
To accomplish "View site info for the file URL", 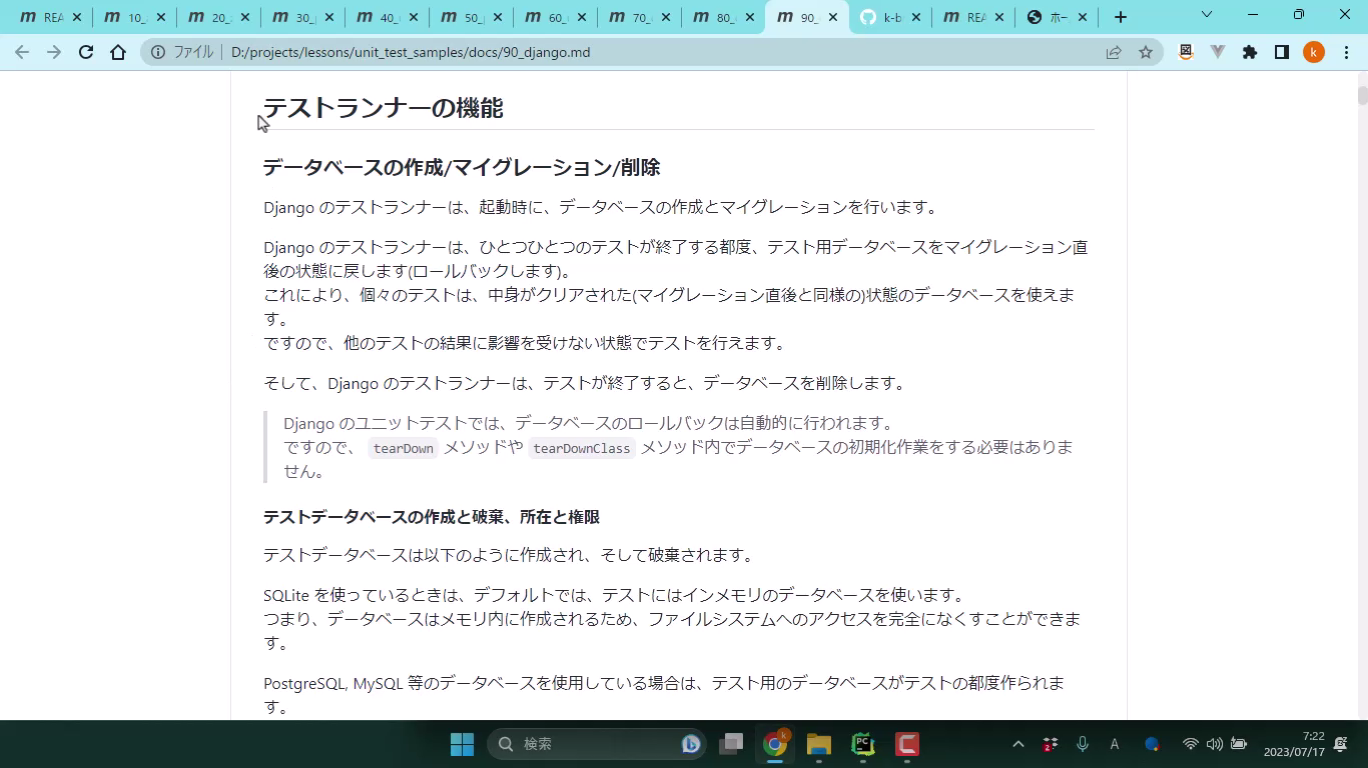I will [x=159, y=52].
